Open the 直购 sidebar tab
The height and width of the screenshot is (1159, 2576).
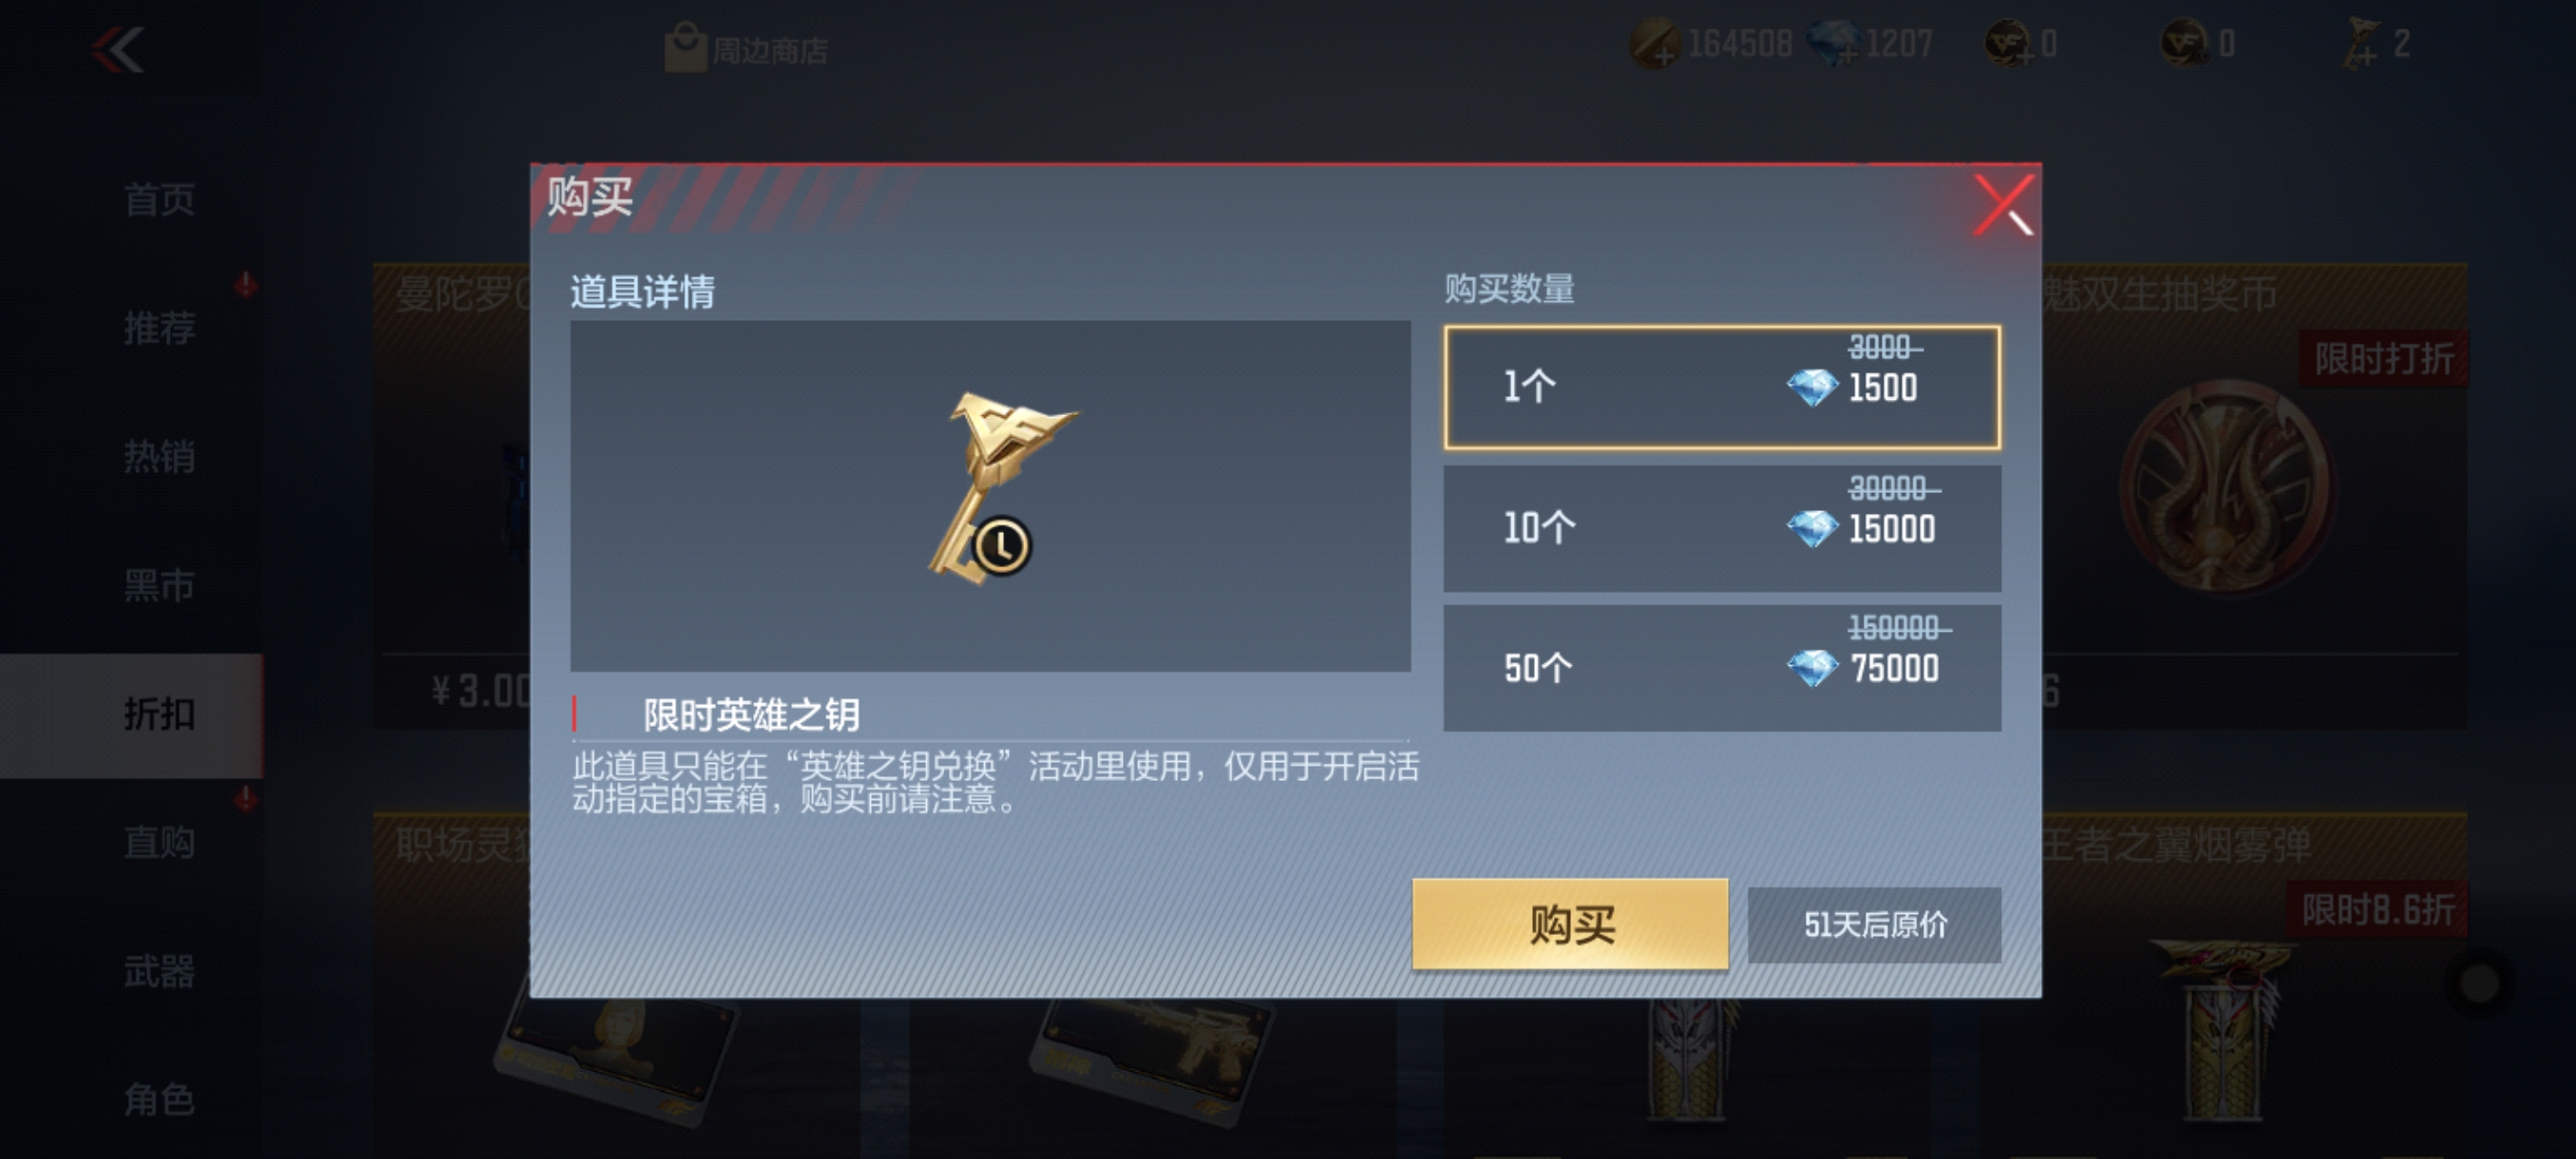(159, 843)
